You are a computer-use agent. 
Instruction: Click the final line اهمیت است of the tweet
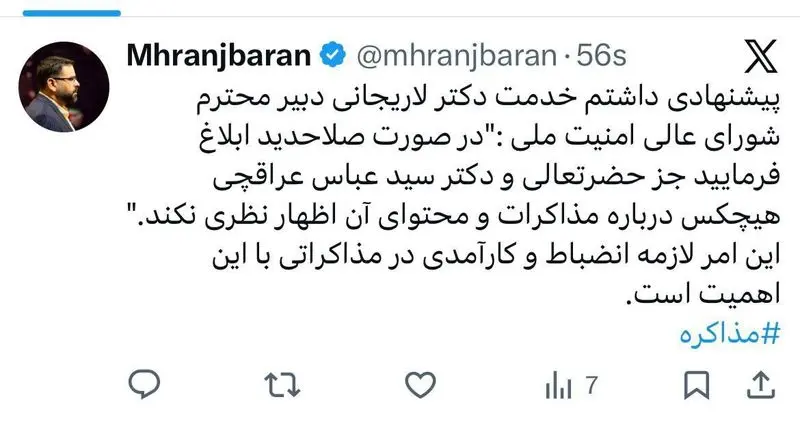[704, 294]
